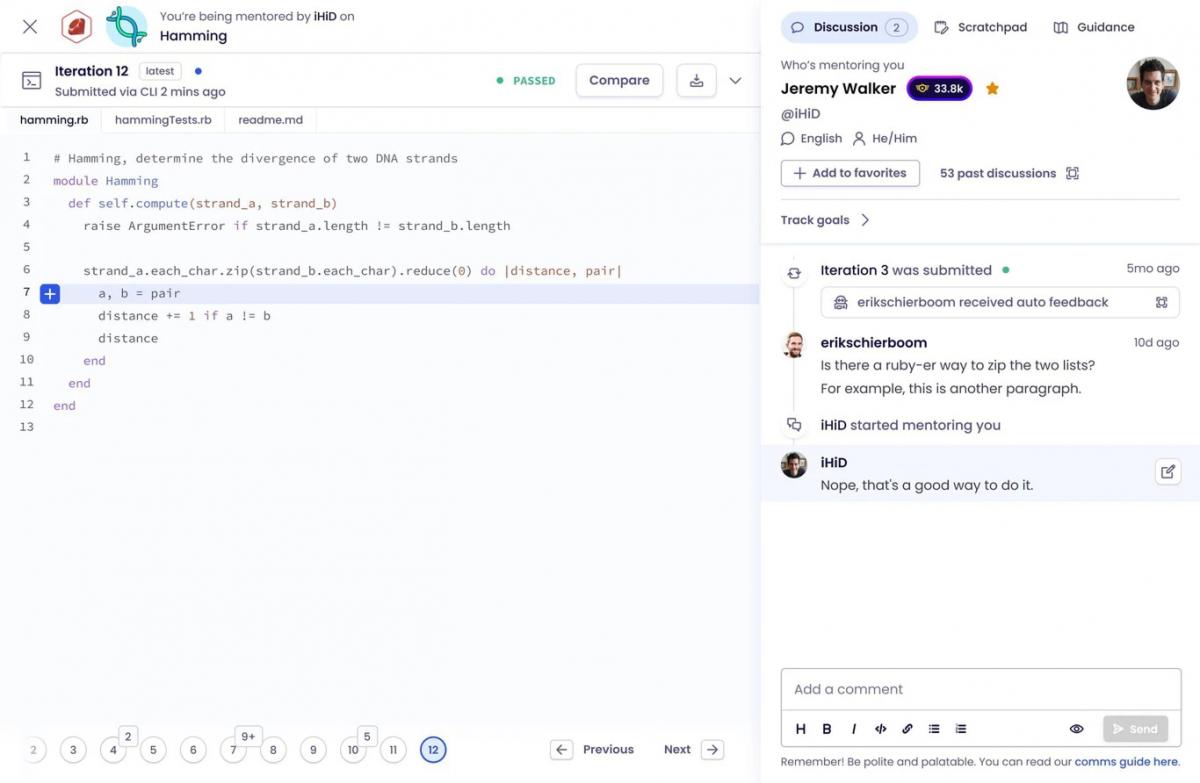Expand the Track goals section

(x=826, y=219)
